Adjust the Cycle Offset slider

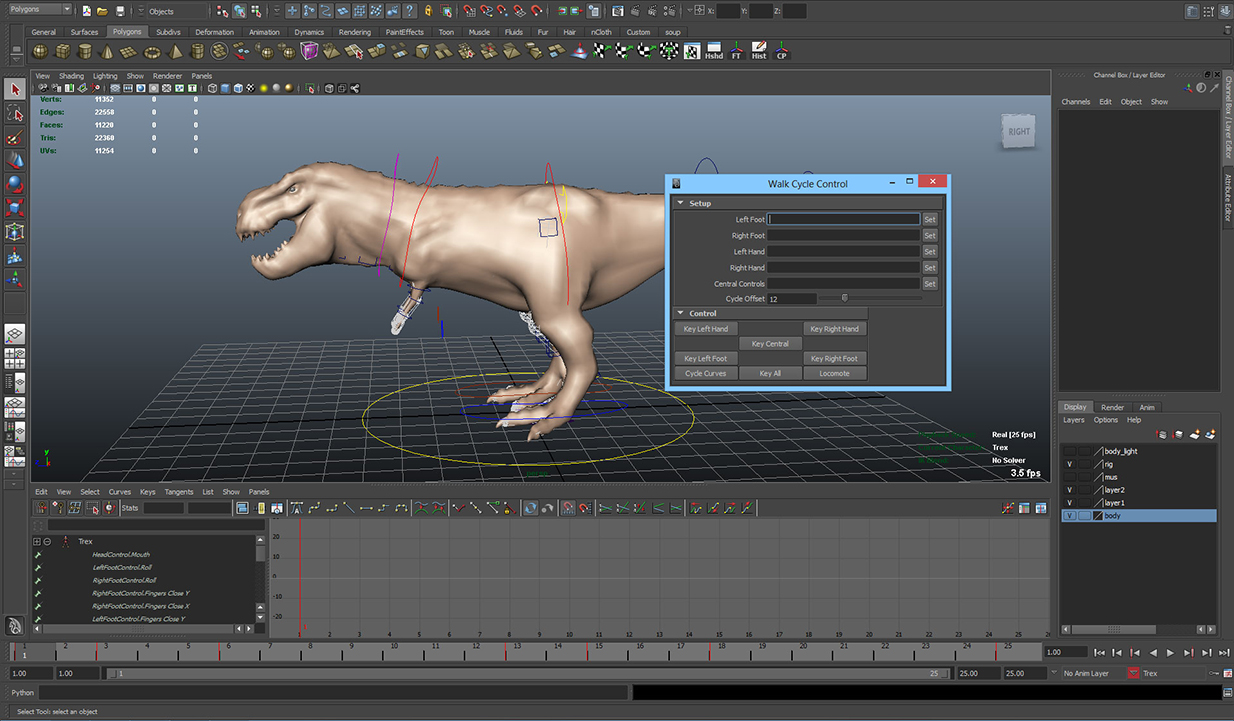(x=845, y=298)
